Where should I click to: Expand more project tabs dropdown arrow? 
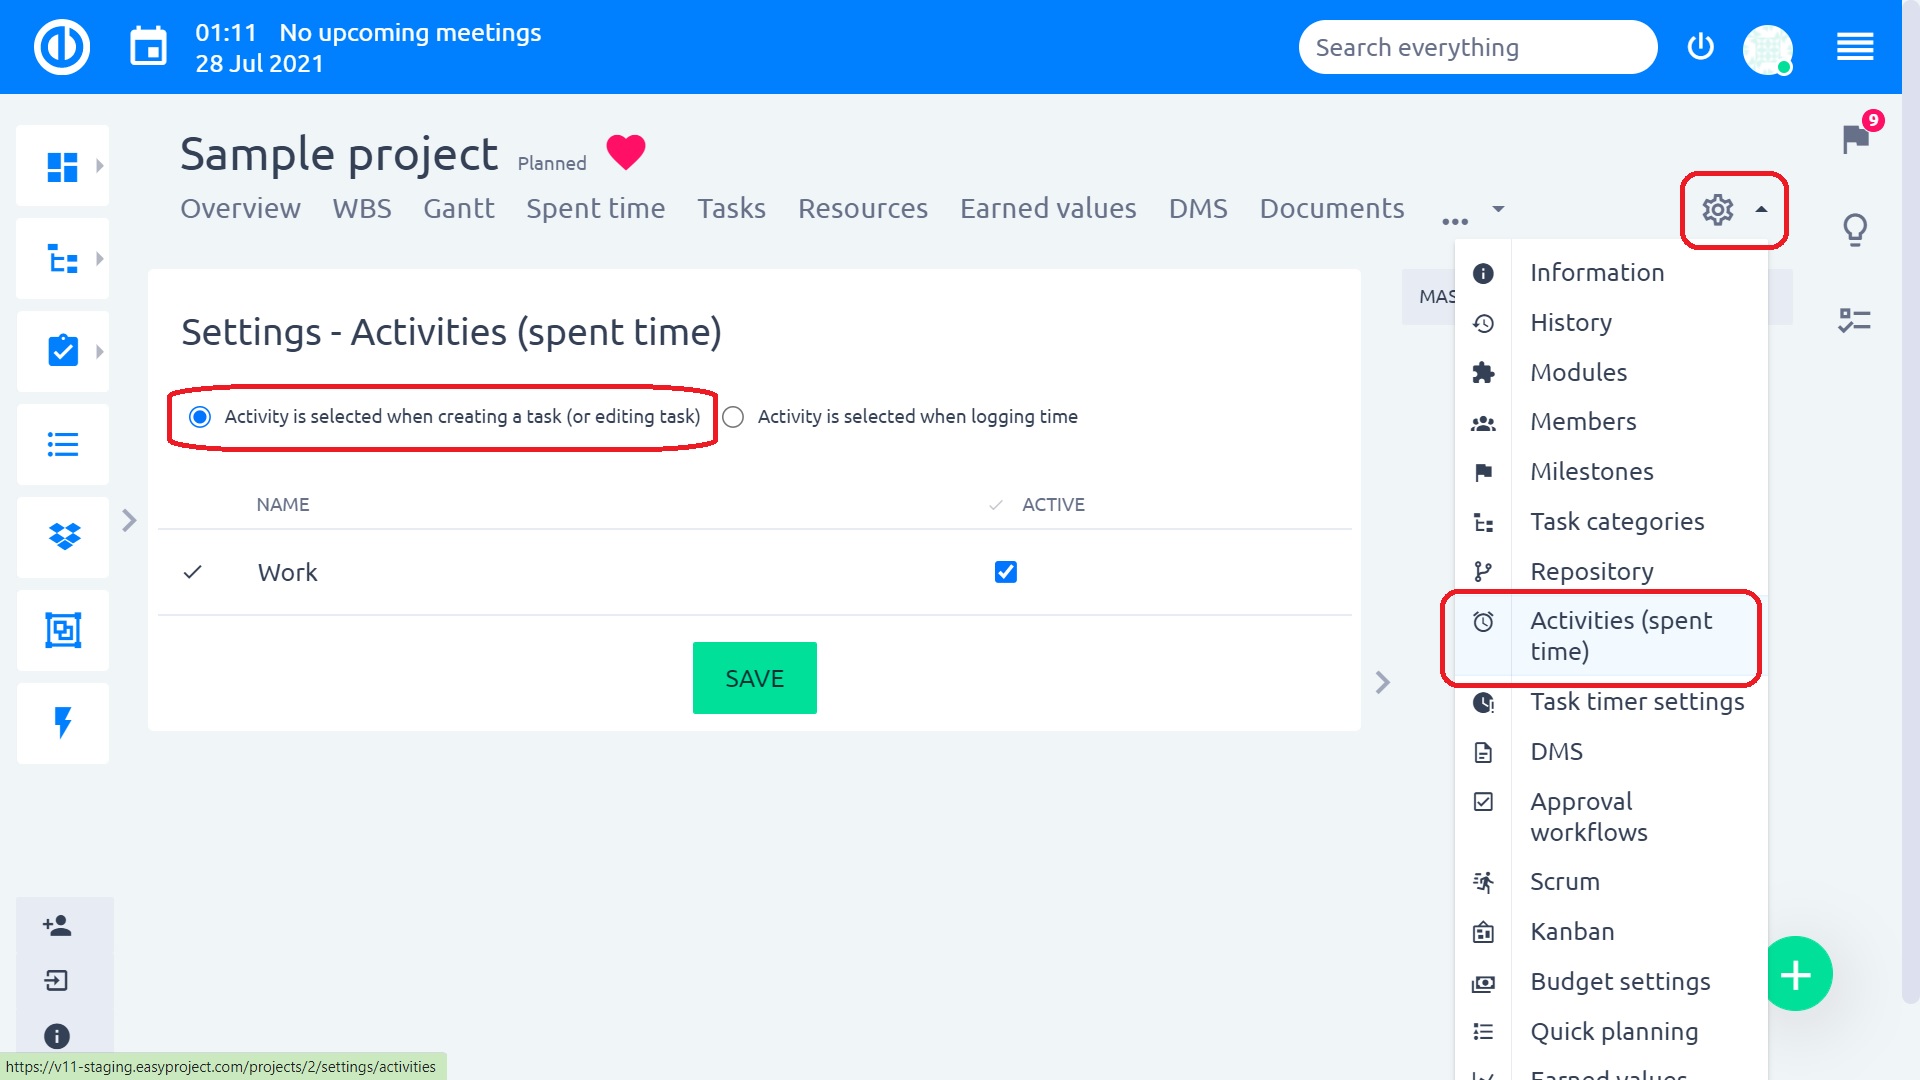1498,209
